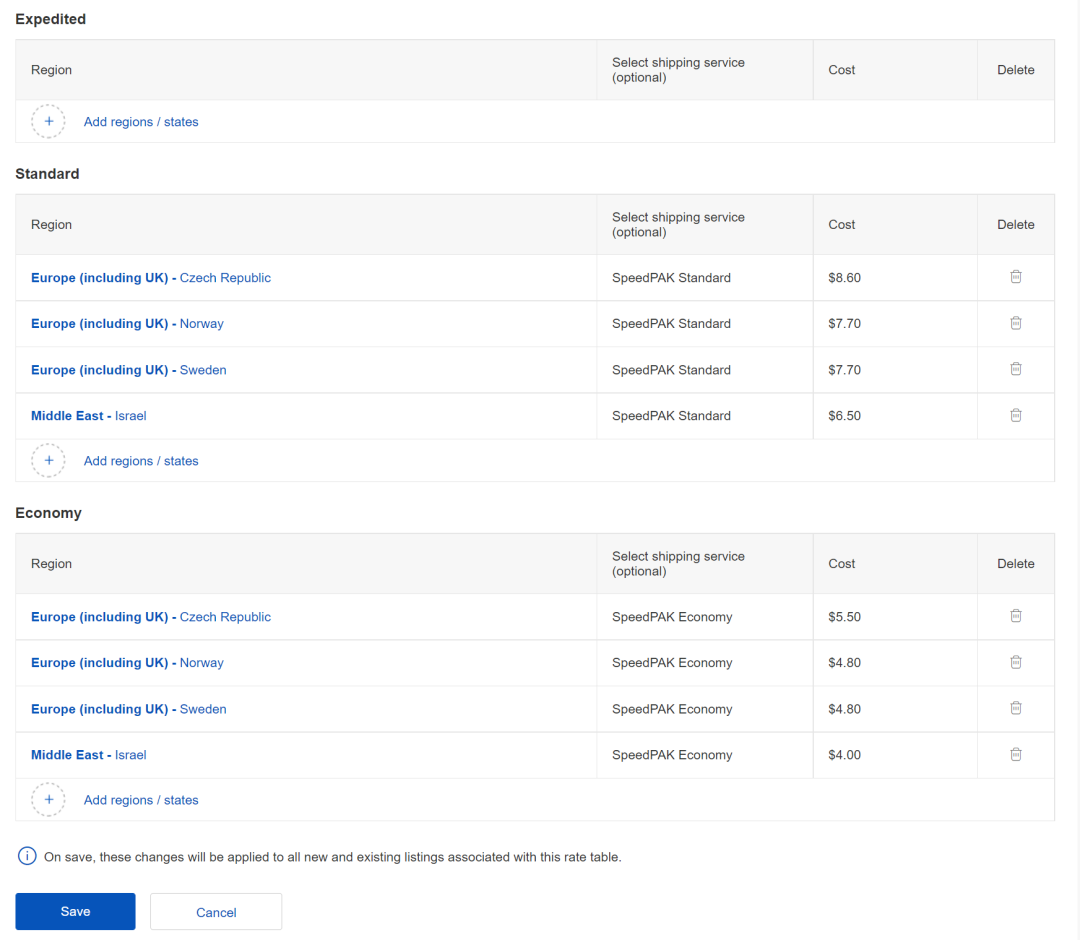Click plus icon in Expedited section
1080x940 pixels.
click(48, 121)
